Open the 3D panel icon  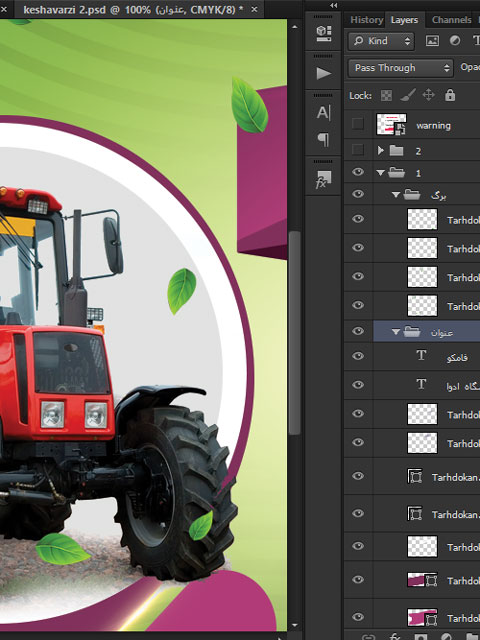click(324, 33)
